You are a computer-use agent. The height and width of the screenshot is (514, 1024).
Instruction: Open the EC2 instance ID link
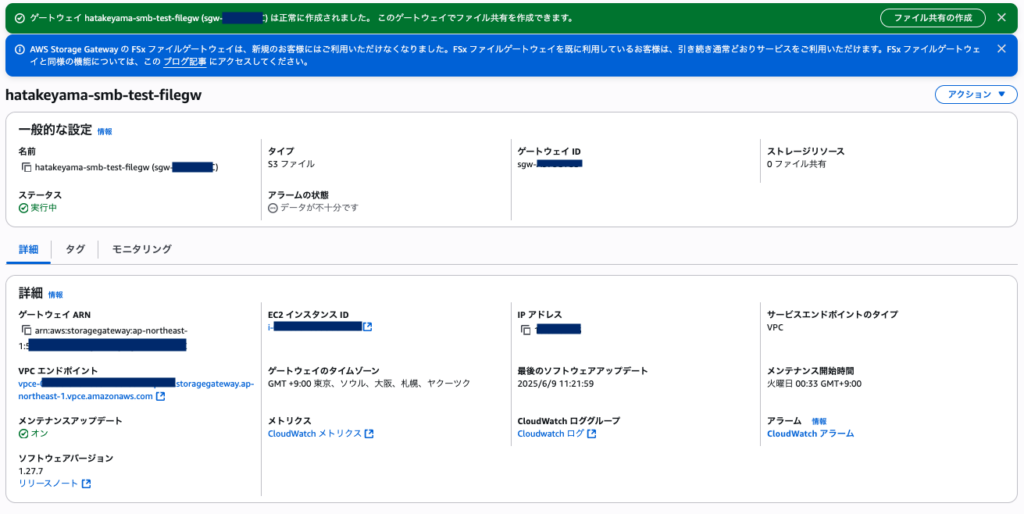(315, 327)
